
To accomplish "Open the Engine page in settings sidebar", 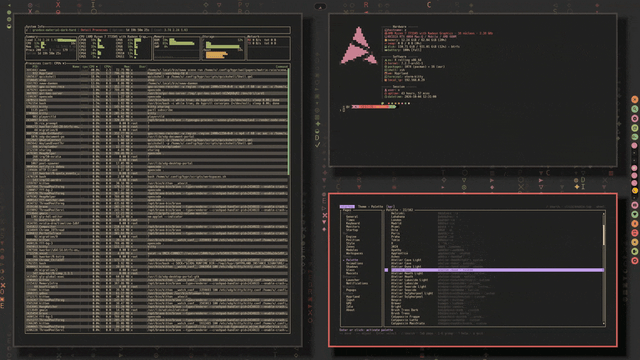I will coord(351,237).
